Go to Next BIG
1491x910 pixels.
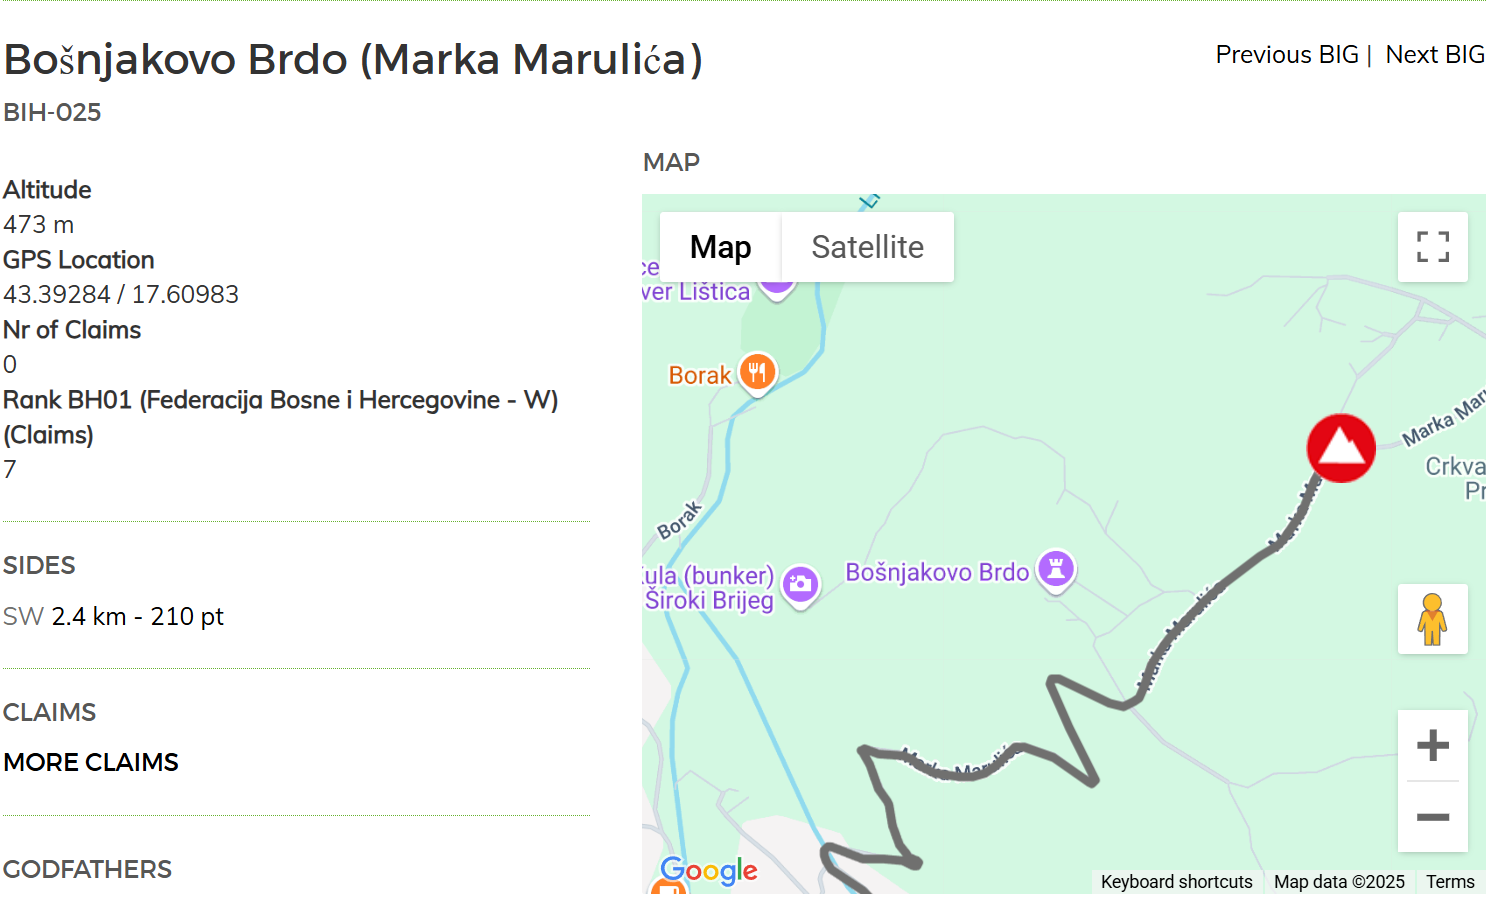pos(1435,55)
